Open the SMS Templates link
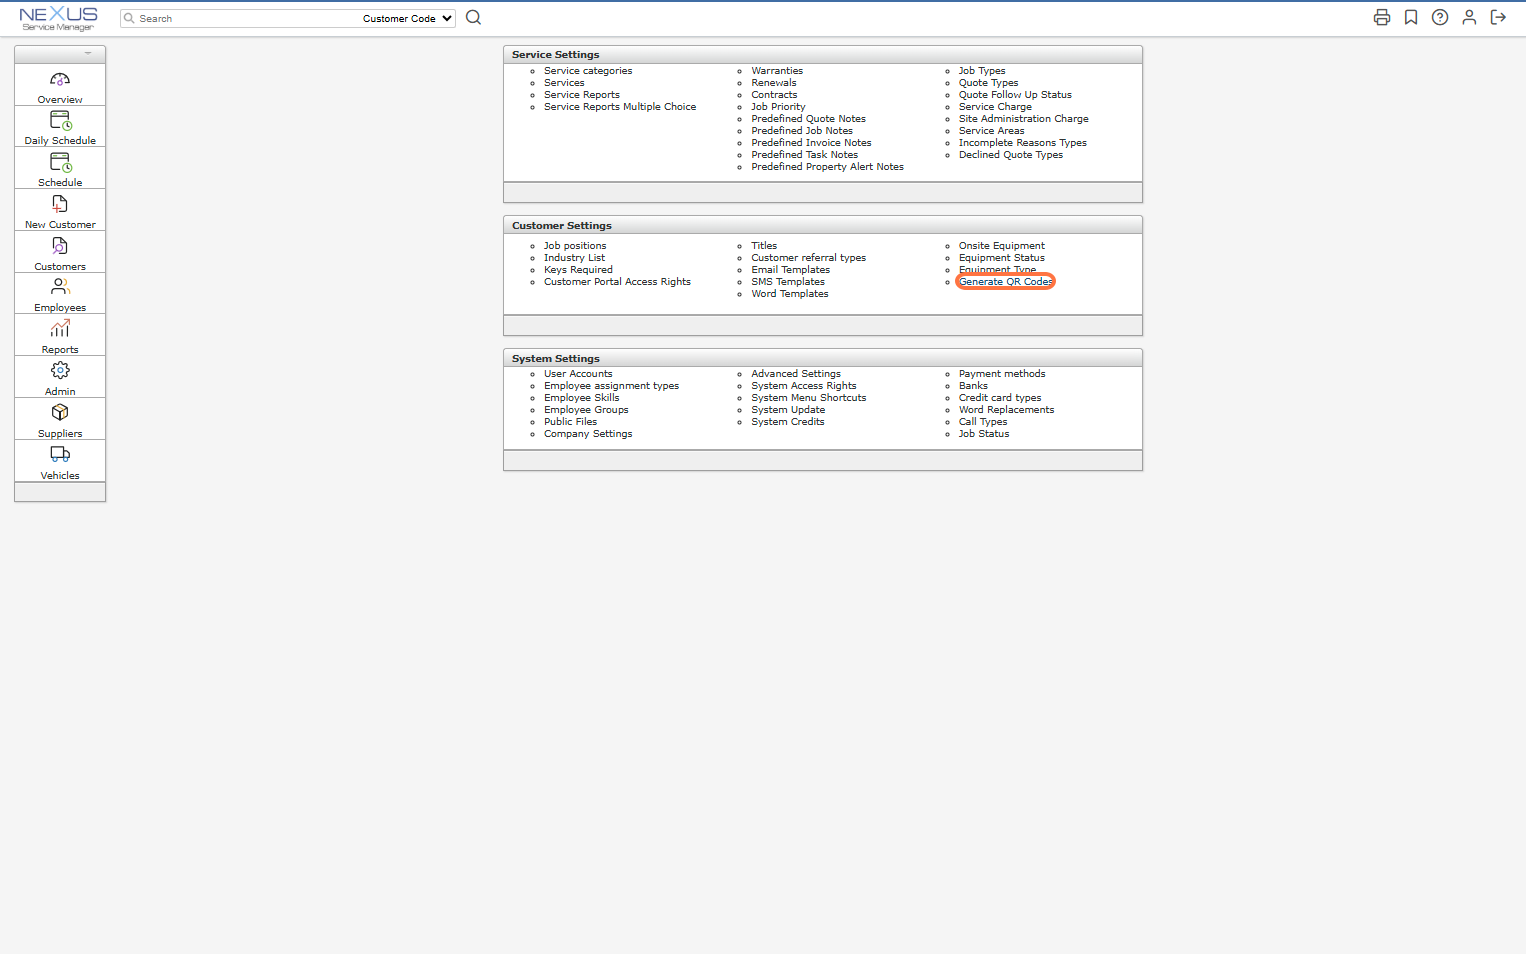This screenshot has width=1526, height=954. [788, 282]
